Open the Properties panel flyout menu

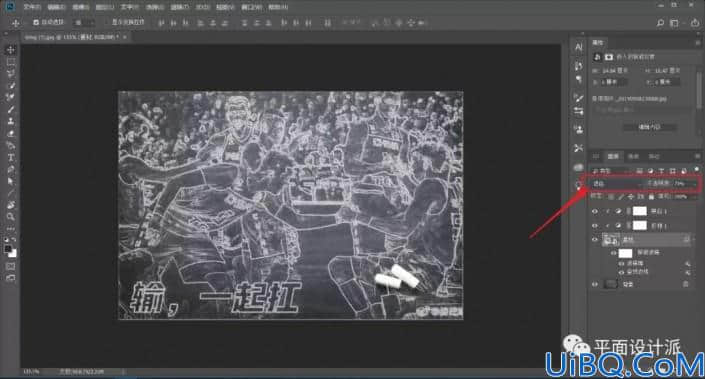(x=697, y=43)
